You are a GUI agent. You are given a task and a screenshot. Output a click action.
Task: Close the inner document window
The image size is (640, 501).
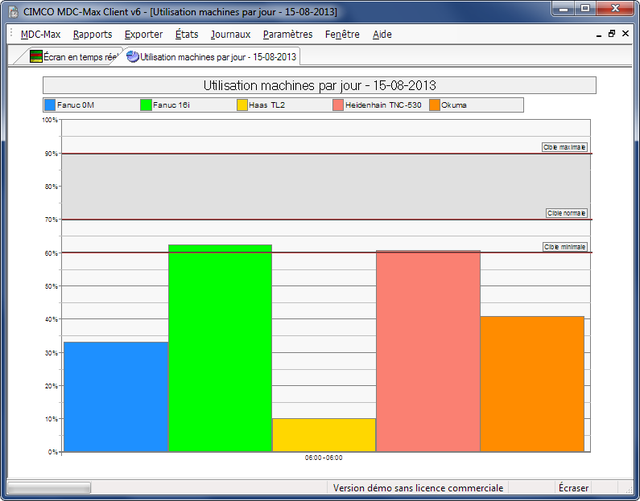625,33
